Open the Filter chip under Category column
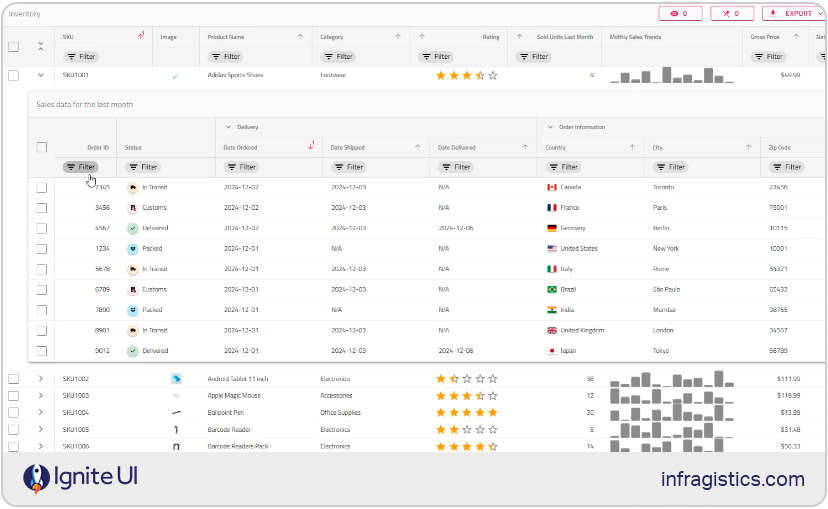828x509 pixels. tap(338, 57)
